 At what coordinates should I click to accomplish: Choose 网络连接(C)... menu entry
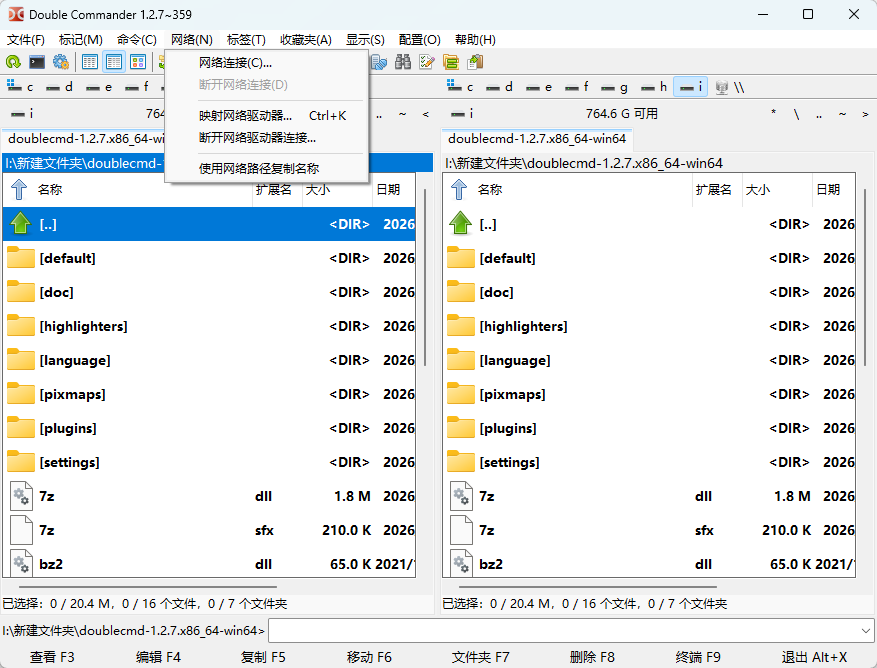(x=267, y=62)
